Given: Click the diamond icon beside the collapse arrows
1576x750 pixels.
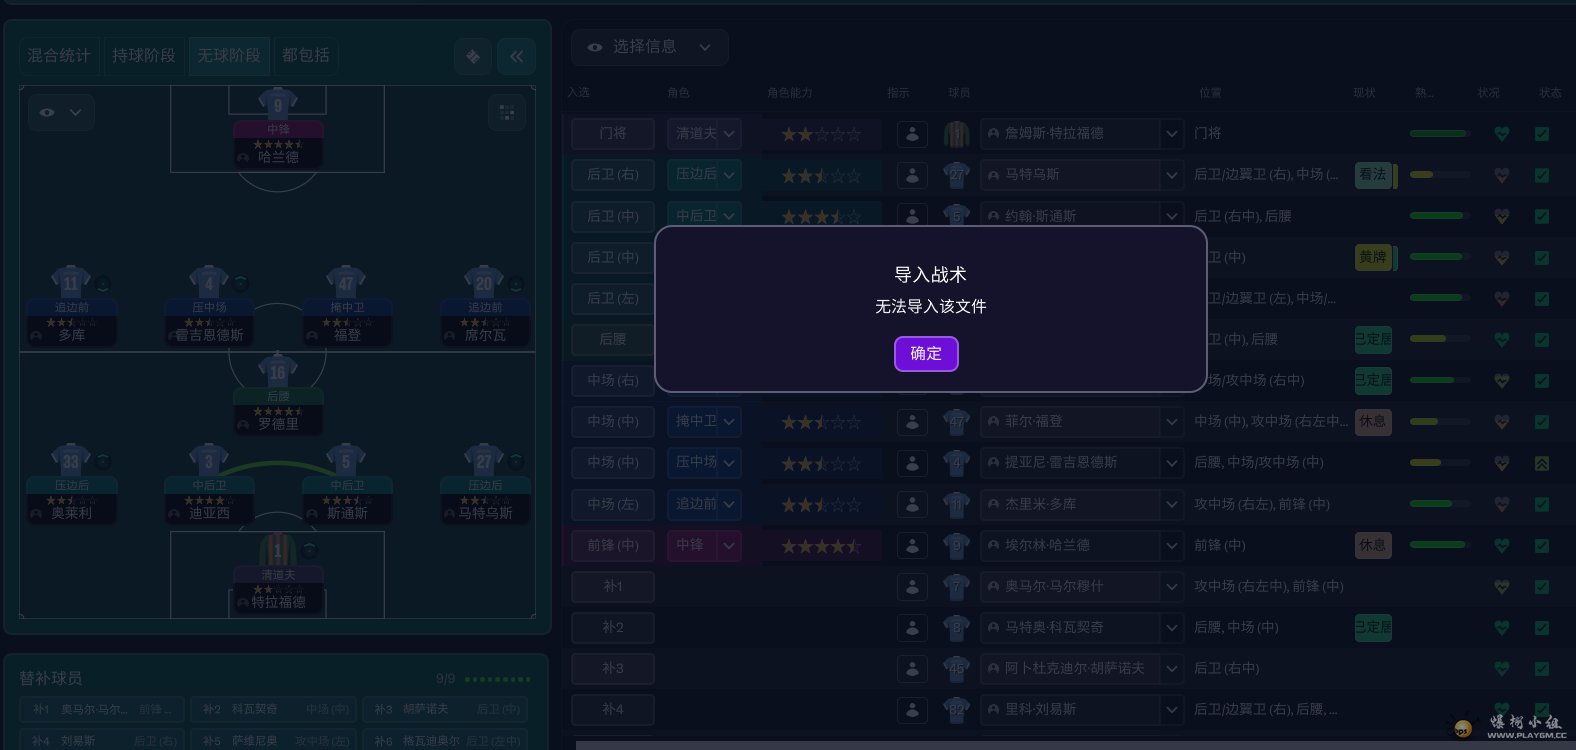Looking at the screenshot, I should point(473,57).
